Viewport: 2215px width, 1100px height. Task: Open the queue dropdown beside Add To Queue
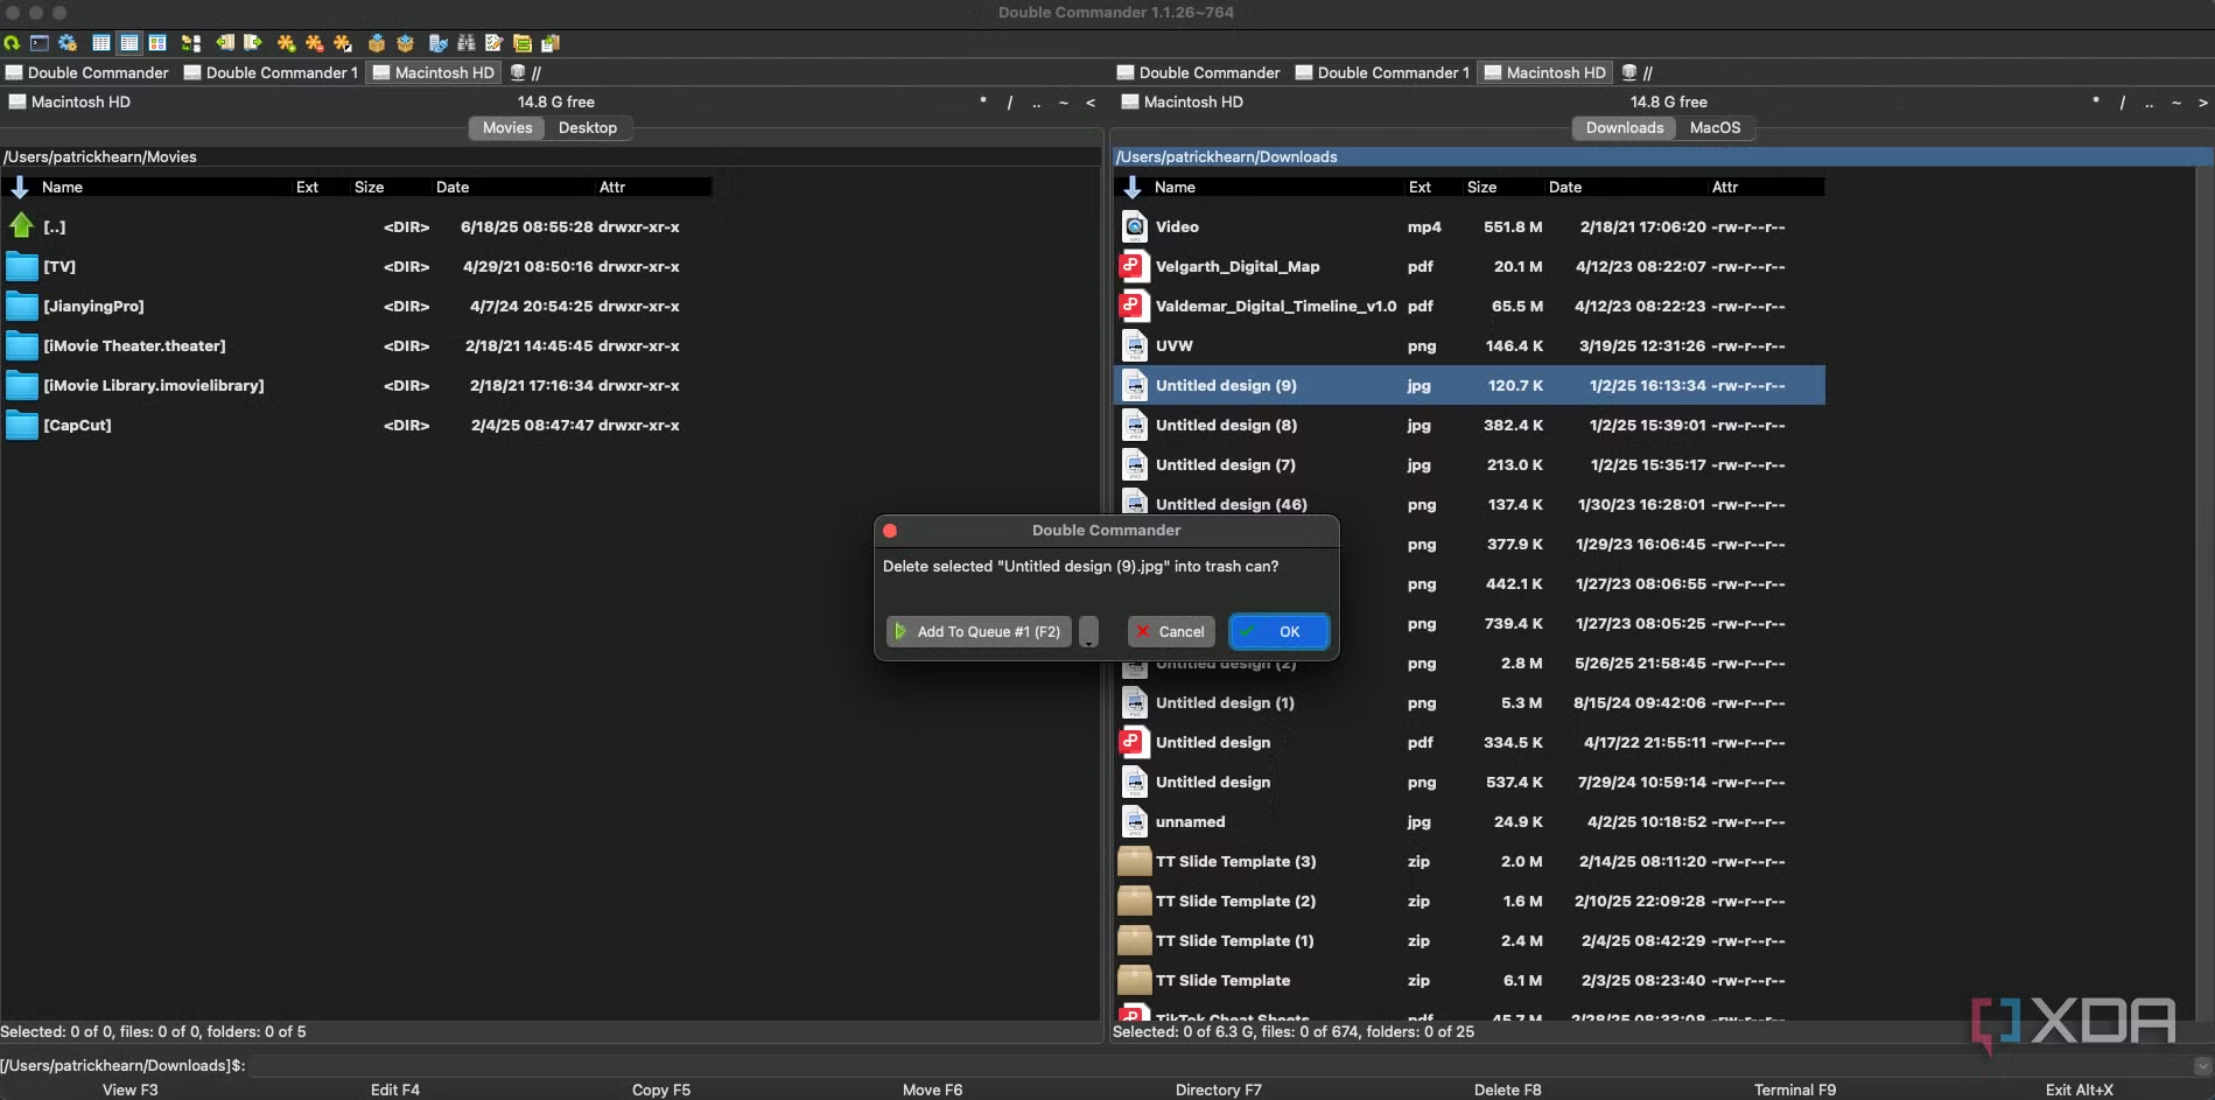(x=1089, y=632)
